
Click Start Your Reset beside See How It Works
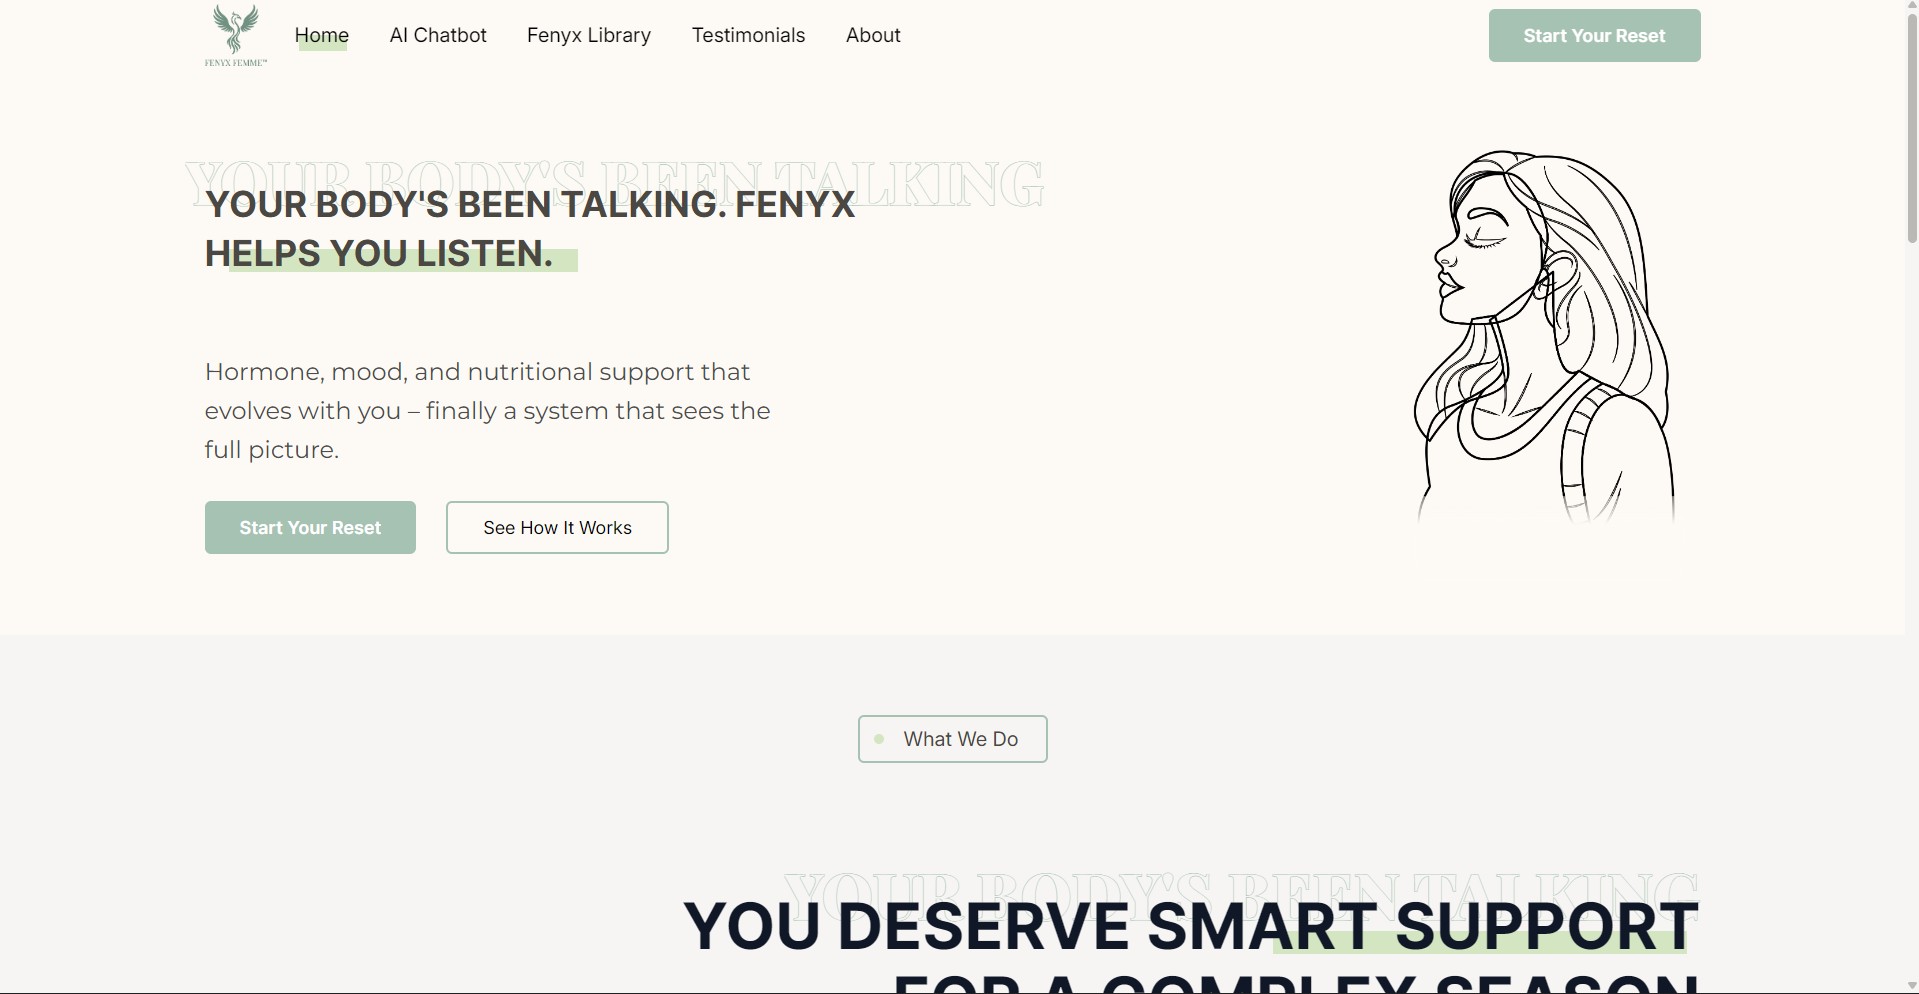pyautogui.click(x=310, y=527)
